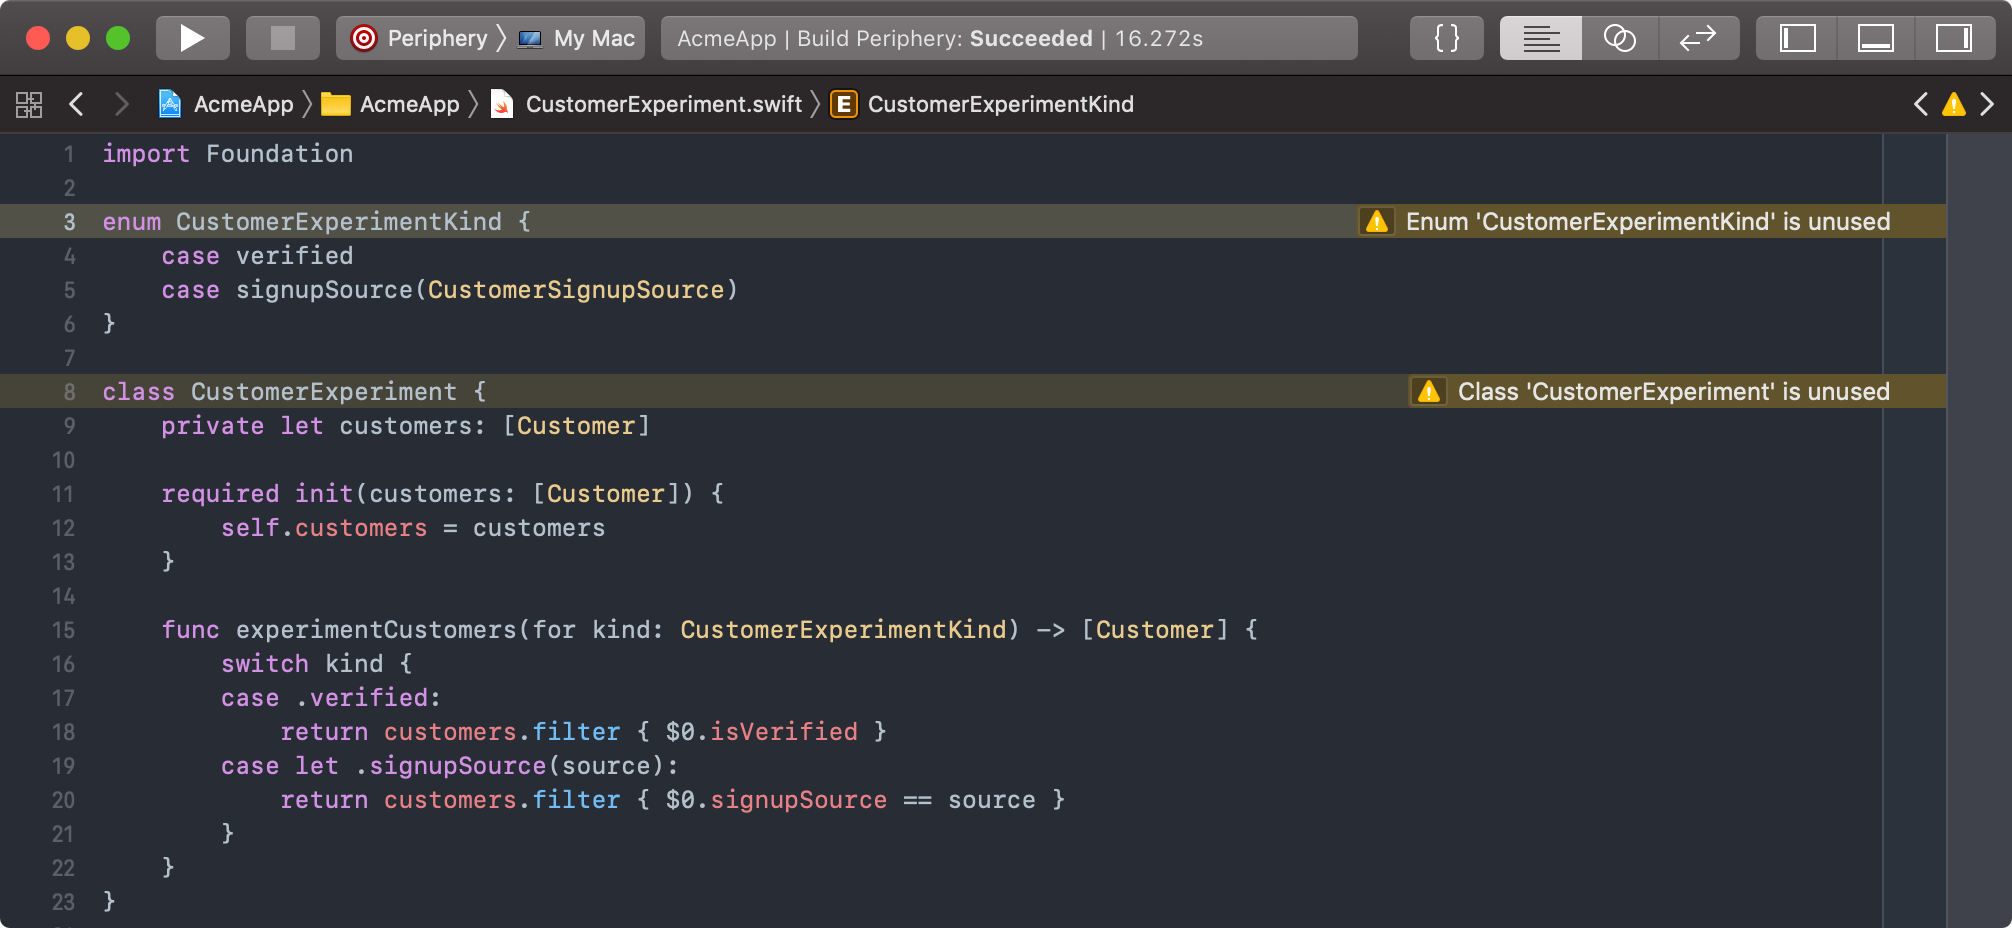
Task: Switch to the Standard editor view
Action: pos(1540,38)
